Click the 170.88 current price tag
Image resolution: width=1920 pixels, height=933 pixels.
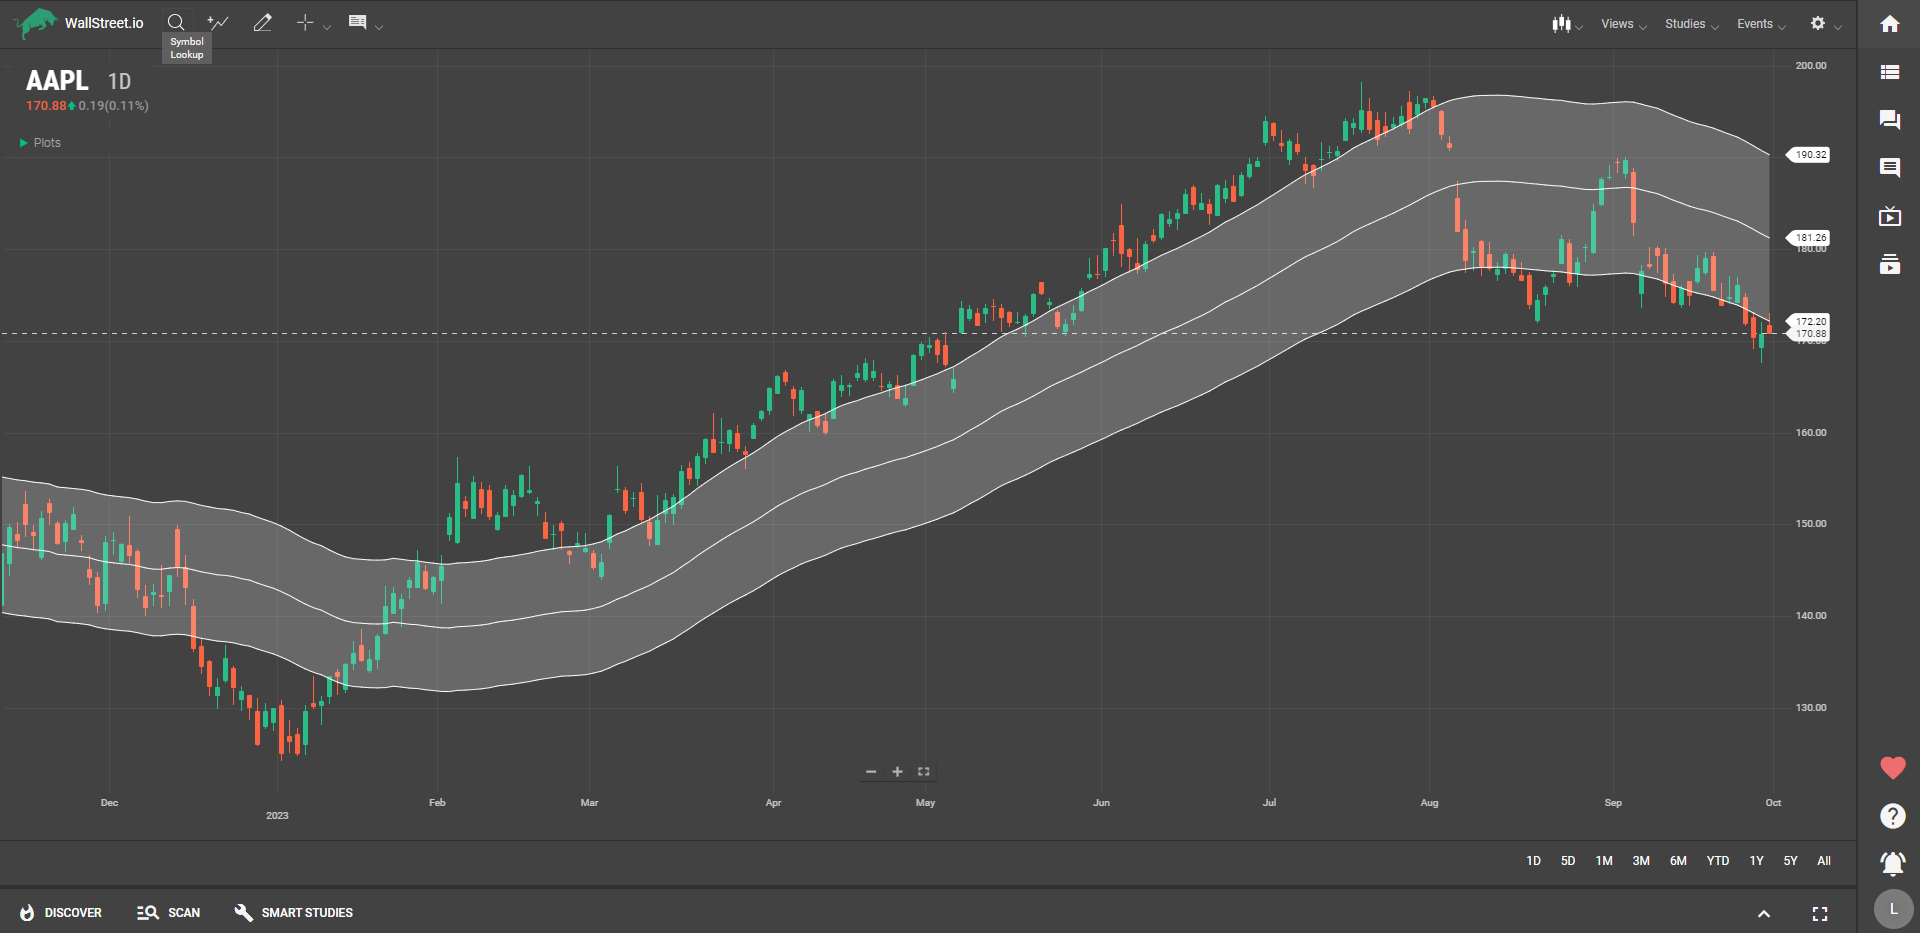coord(1809,334)
